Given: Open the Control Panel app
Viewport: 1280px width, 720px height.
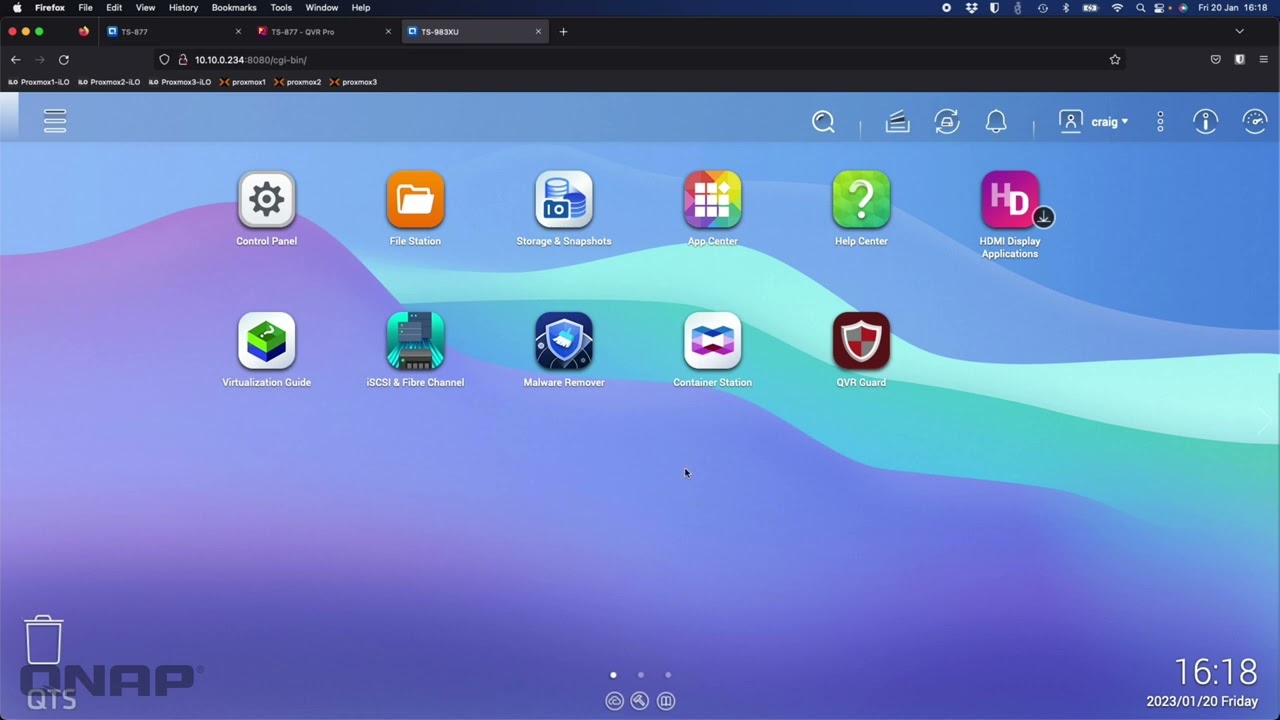Looking at the screenshot, I should (x=266, y=200).
